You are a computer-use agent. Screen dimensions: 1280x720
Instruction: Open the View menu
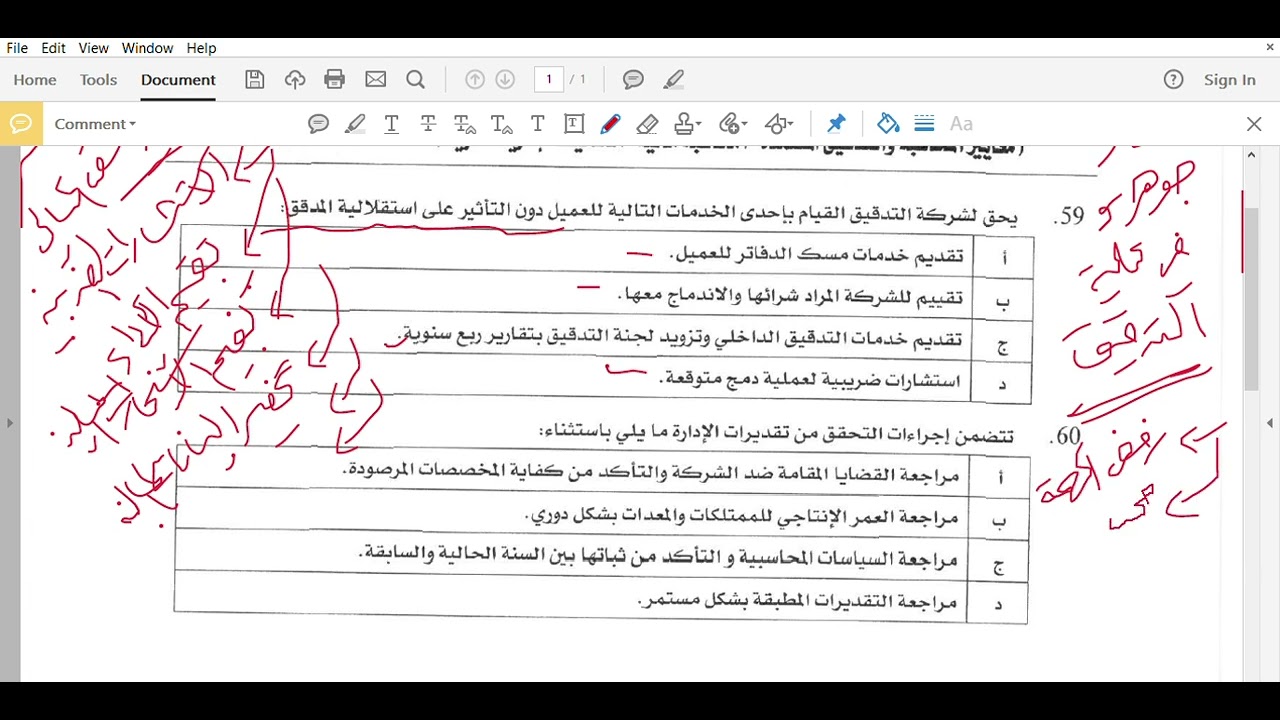coord(93,48)
